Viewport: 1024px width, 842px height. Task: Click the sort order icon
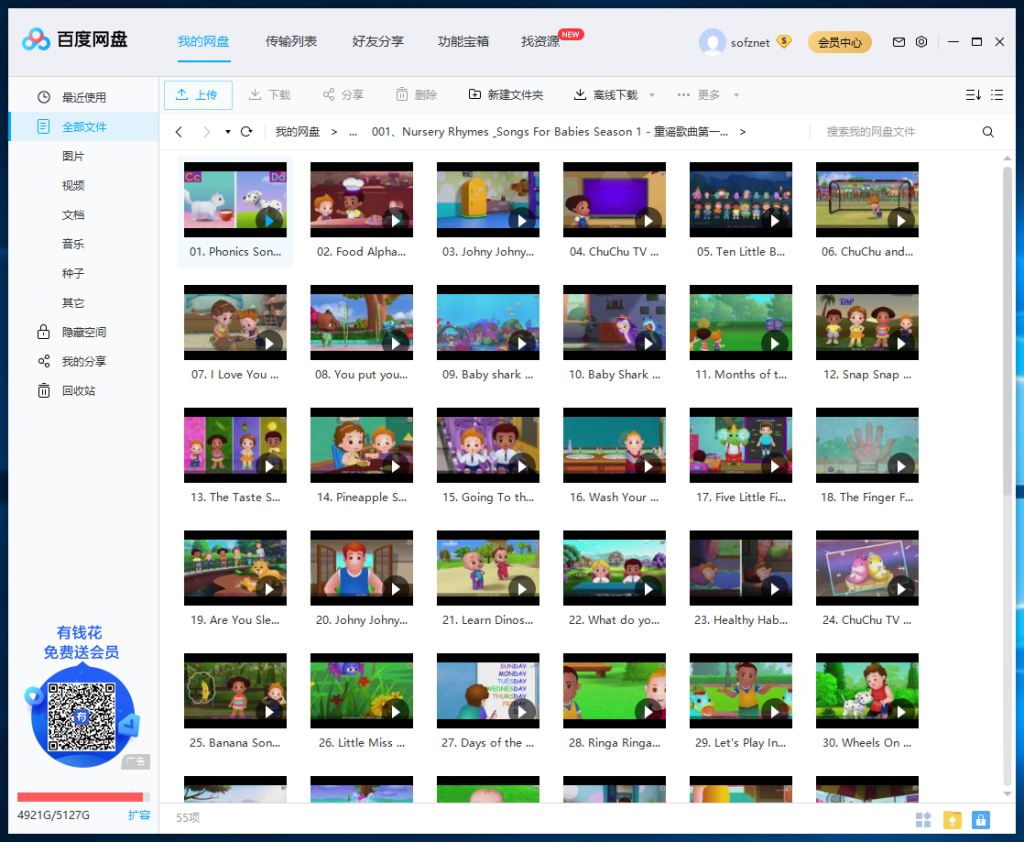pyautogui.click(x=973, y=95)
